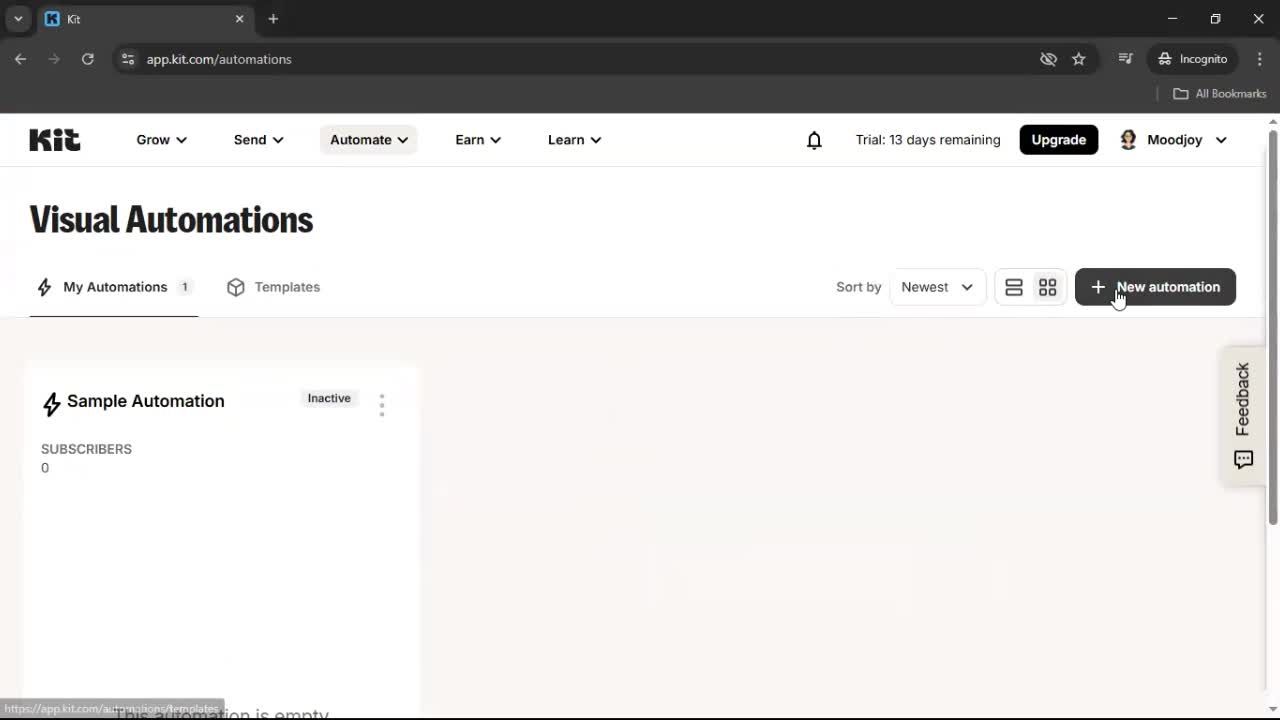Switch to list view layout
The image size is (1280, 720).
[x=1014, y=287]
